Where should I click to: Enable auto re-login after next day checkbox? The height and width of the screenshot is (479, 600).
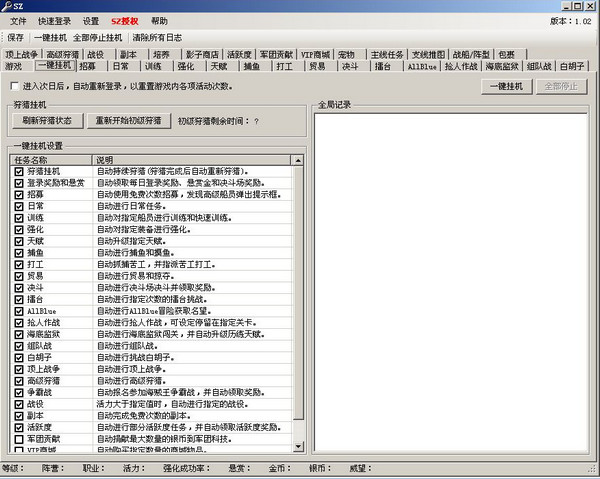point(15,86)
